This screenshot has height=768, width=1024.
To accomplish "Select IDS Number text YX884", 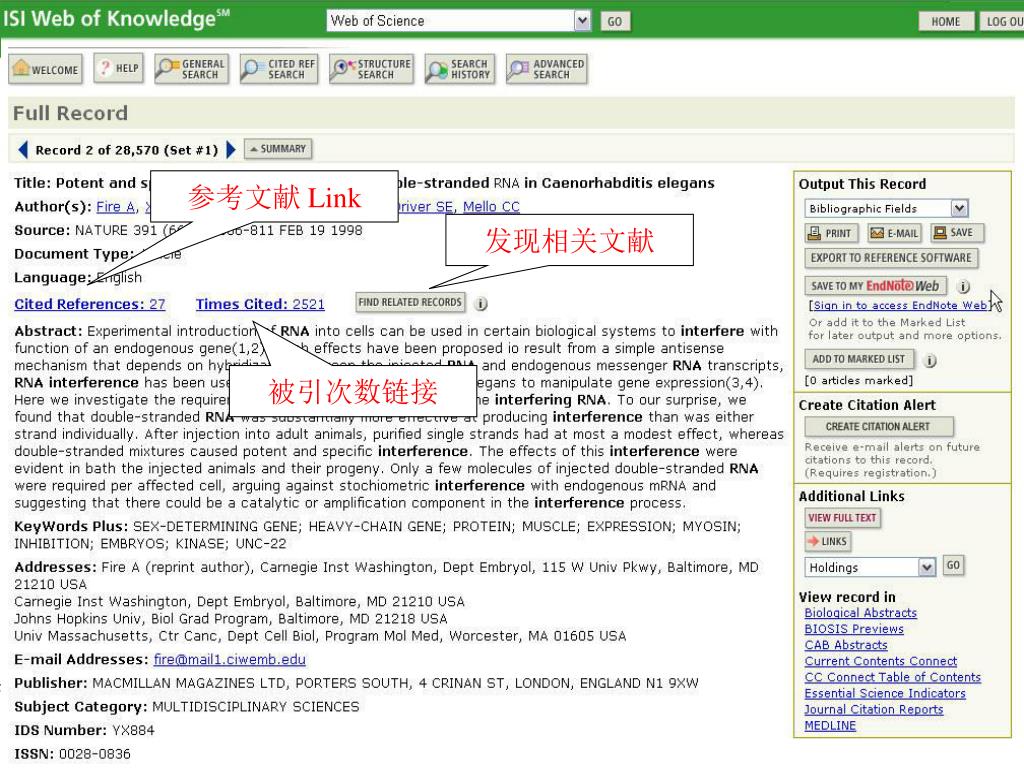I will (133, 730).
